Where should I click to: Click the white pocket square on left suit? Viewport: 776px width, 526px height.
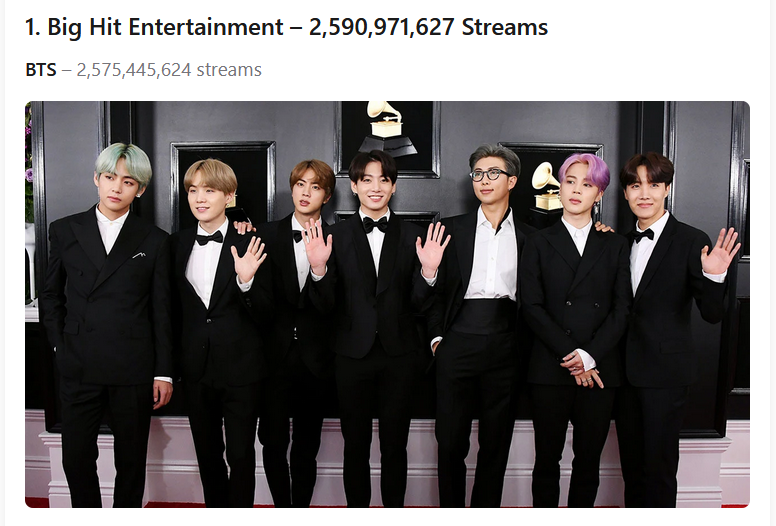[139, 255]
